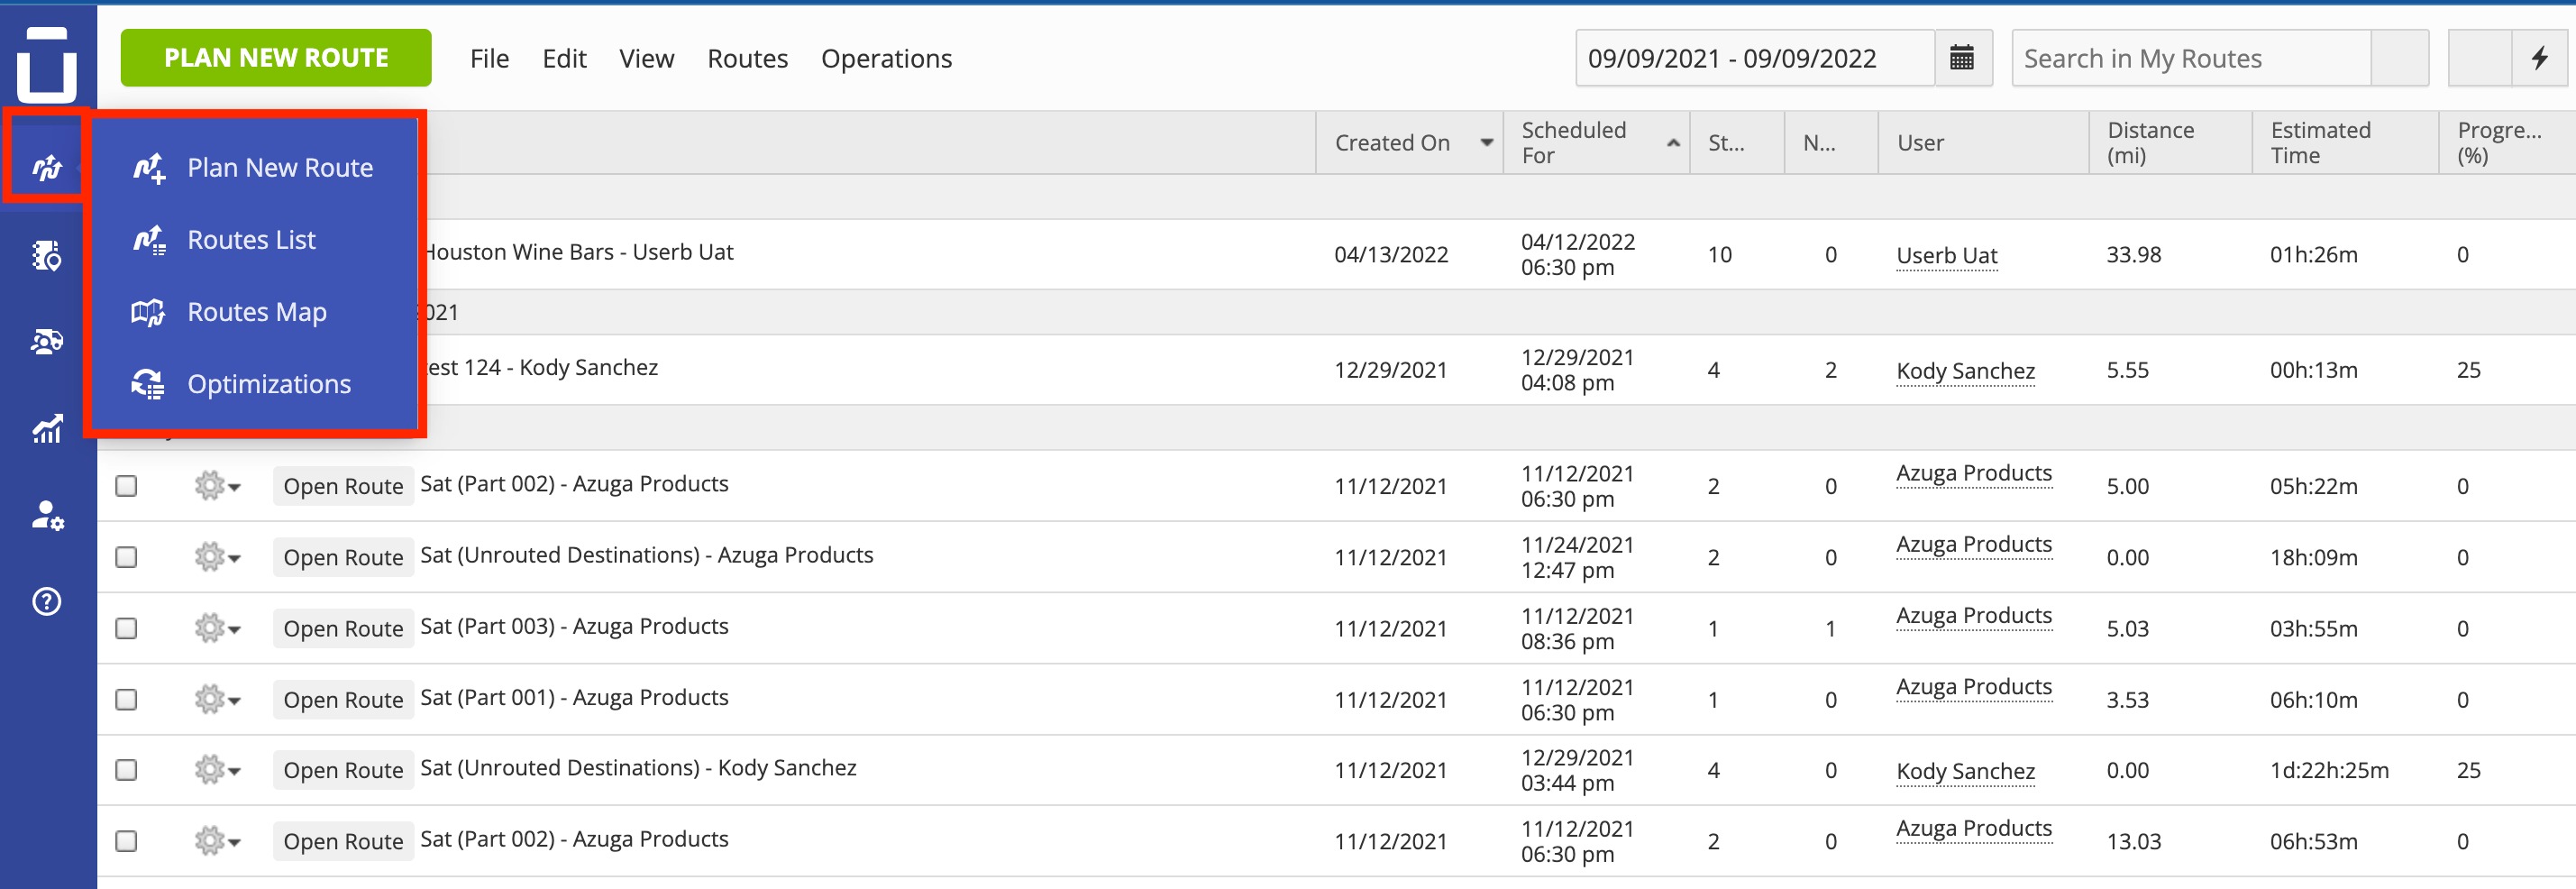Open the help question mark icon
The image size is (2576, 889).
47,602
